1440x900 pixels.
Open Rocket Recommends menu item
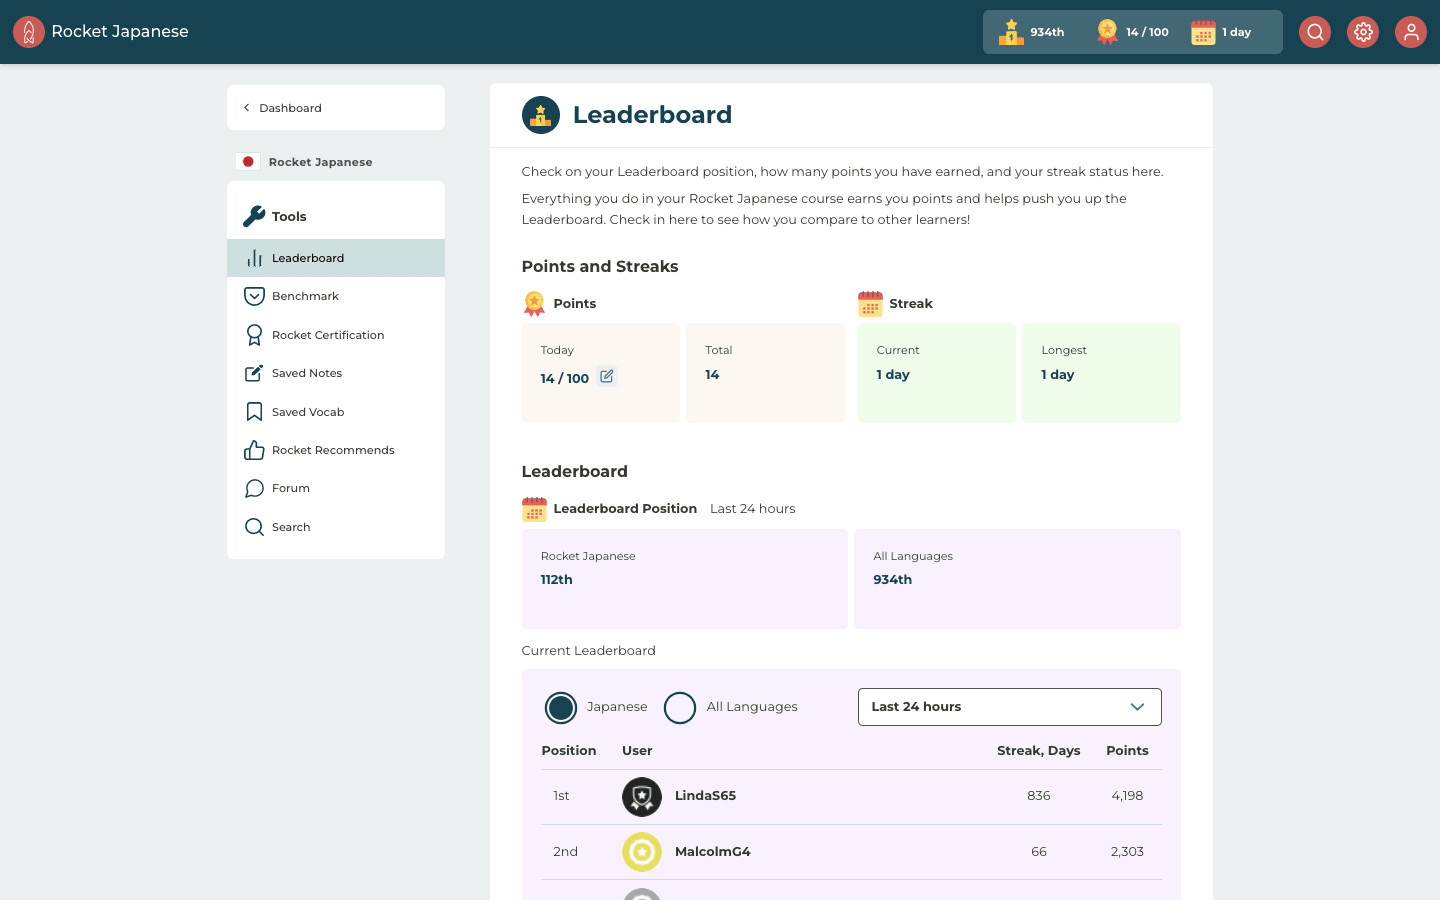click(336, 450)
